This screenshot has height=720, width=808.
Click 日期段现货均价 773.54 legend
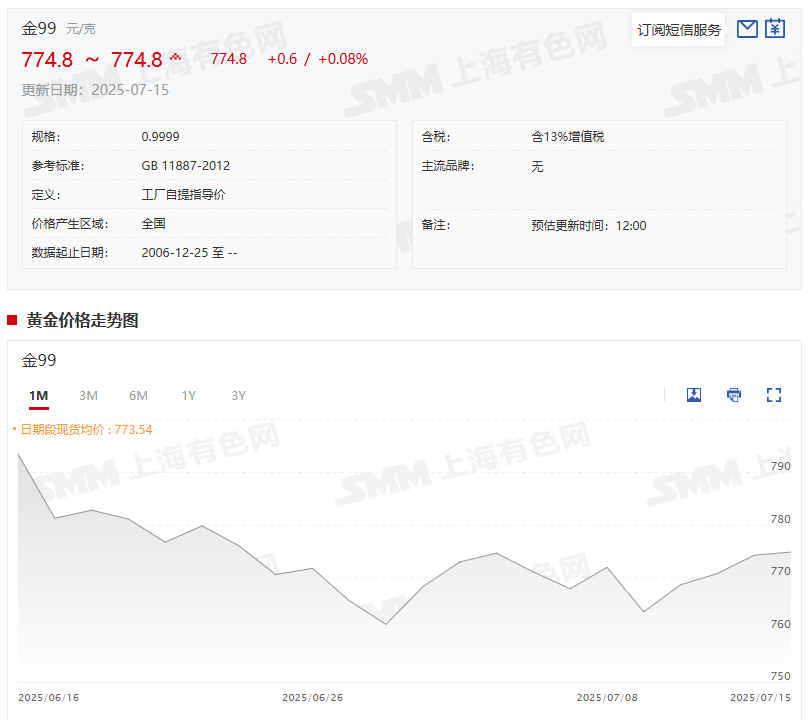pyautogui.click(x=82, y=430)
